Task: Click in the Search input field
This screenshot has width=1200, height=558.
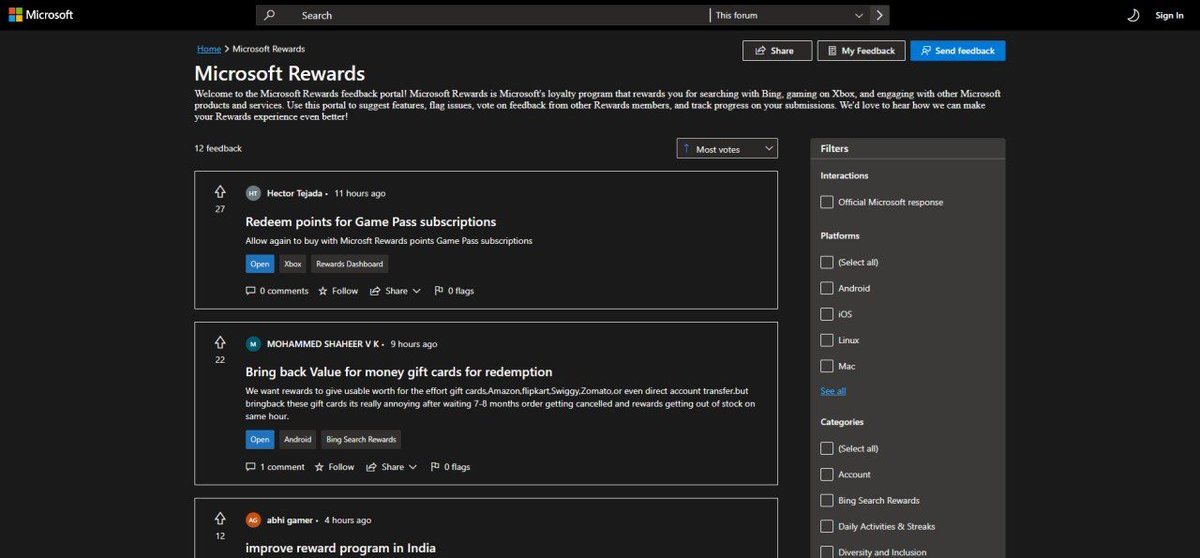Action: pos(495,15)
